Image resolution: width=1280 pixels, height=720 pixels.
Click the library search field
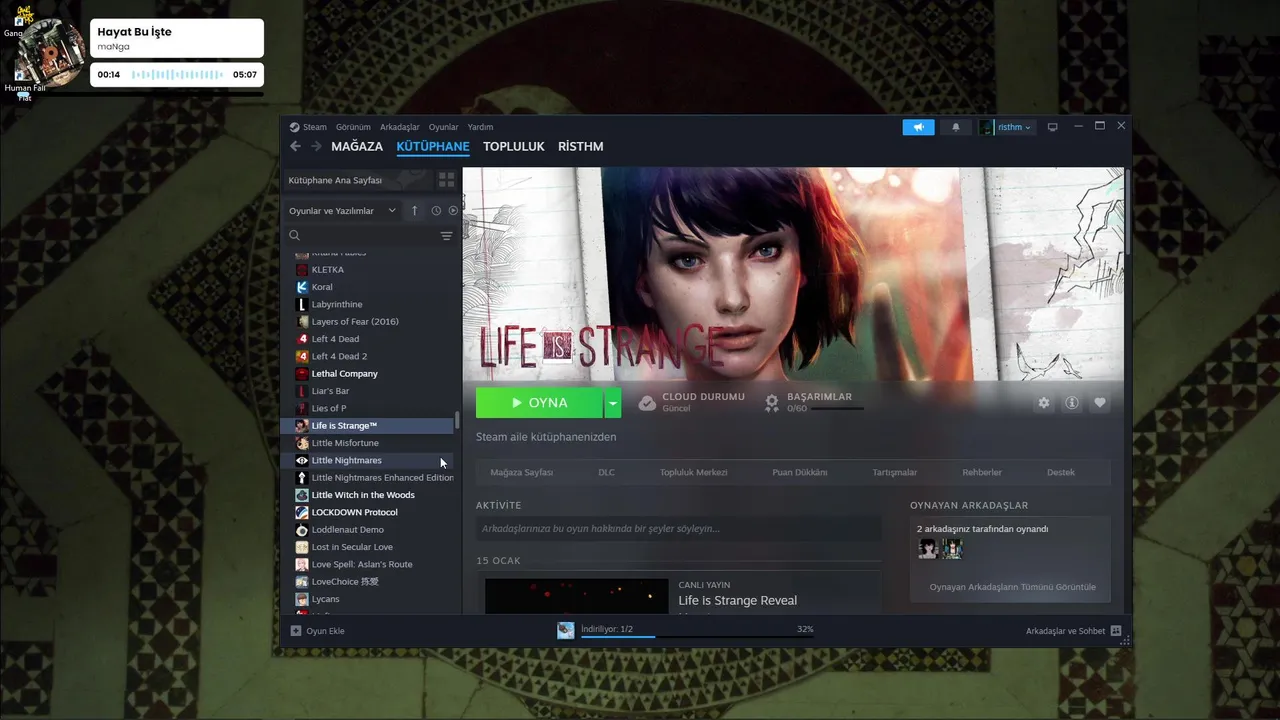pos(362,236)
